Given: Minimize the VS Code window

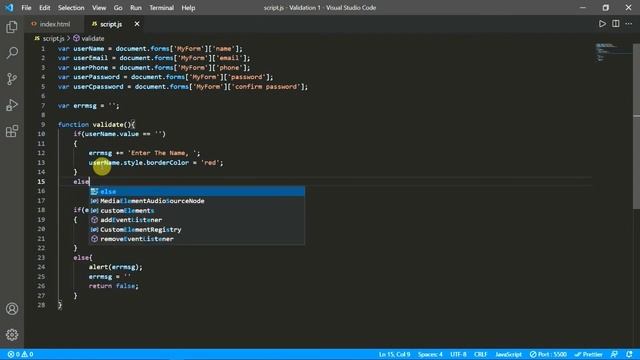Looking at the screenshot, I should point(582,8).
